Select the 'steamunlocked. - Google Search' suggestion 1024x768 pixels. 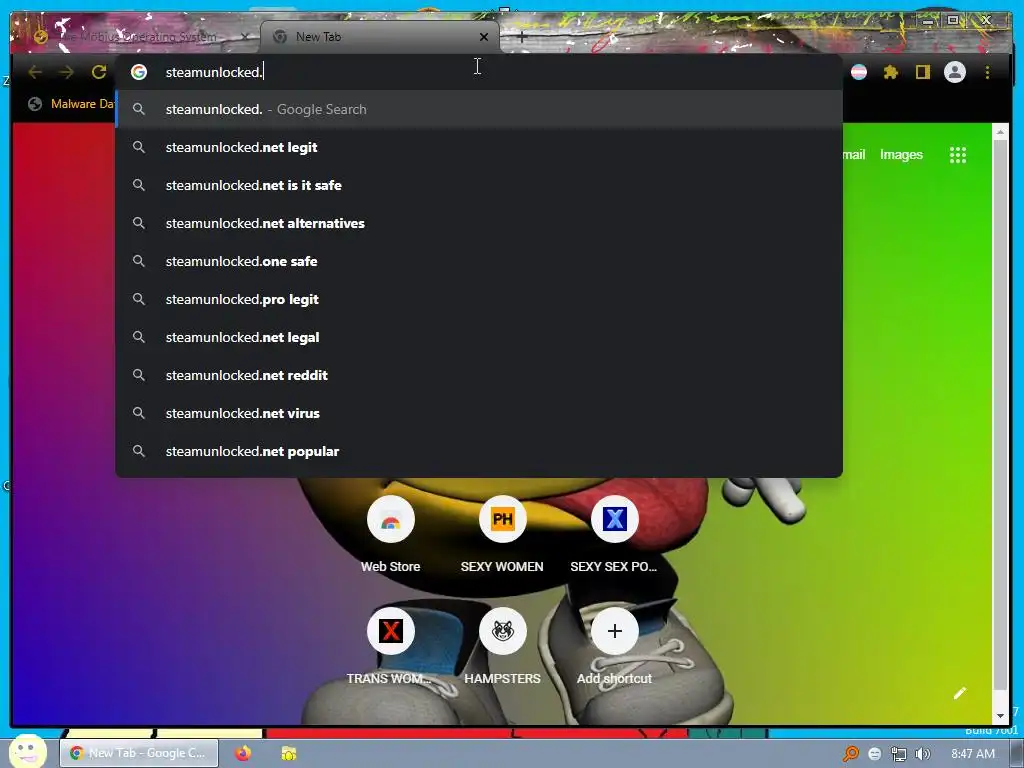point(479,109)
